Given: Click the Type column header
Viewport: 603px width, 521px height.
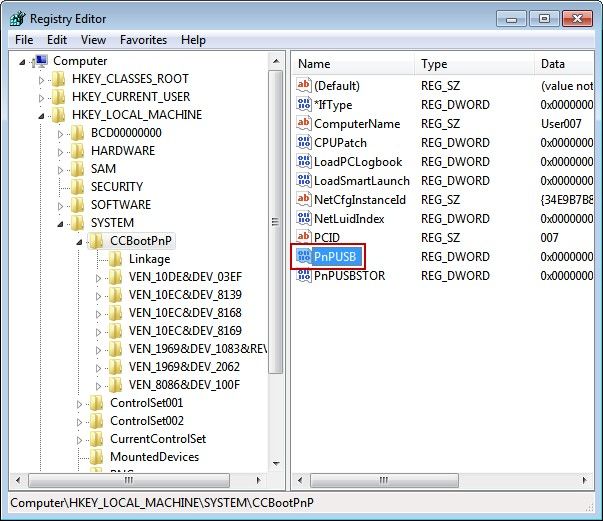Looking at the screenshot, I should coord(474,64).
